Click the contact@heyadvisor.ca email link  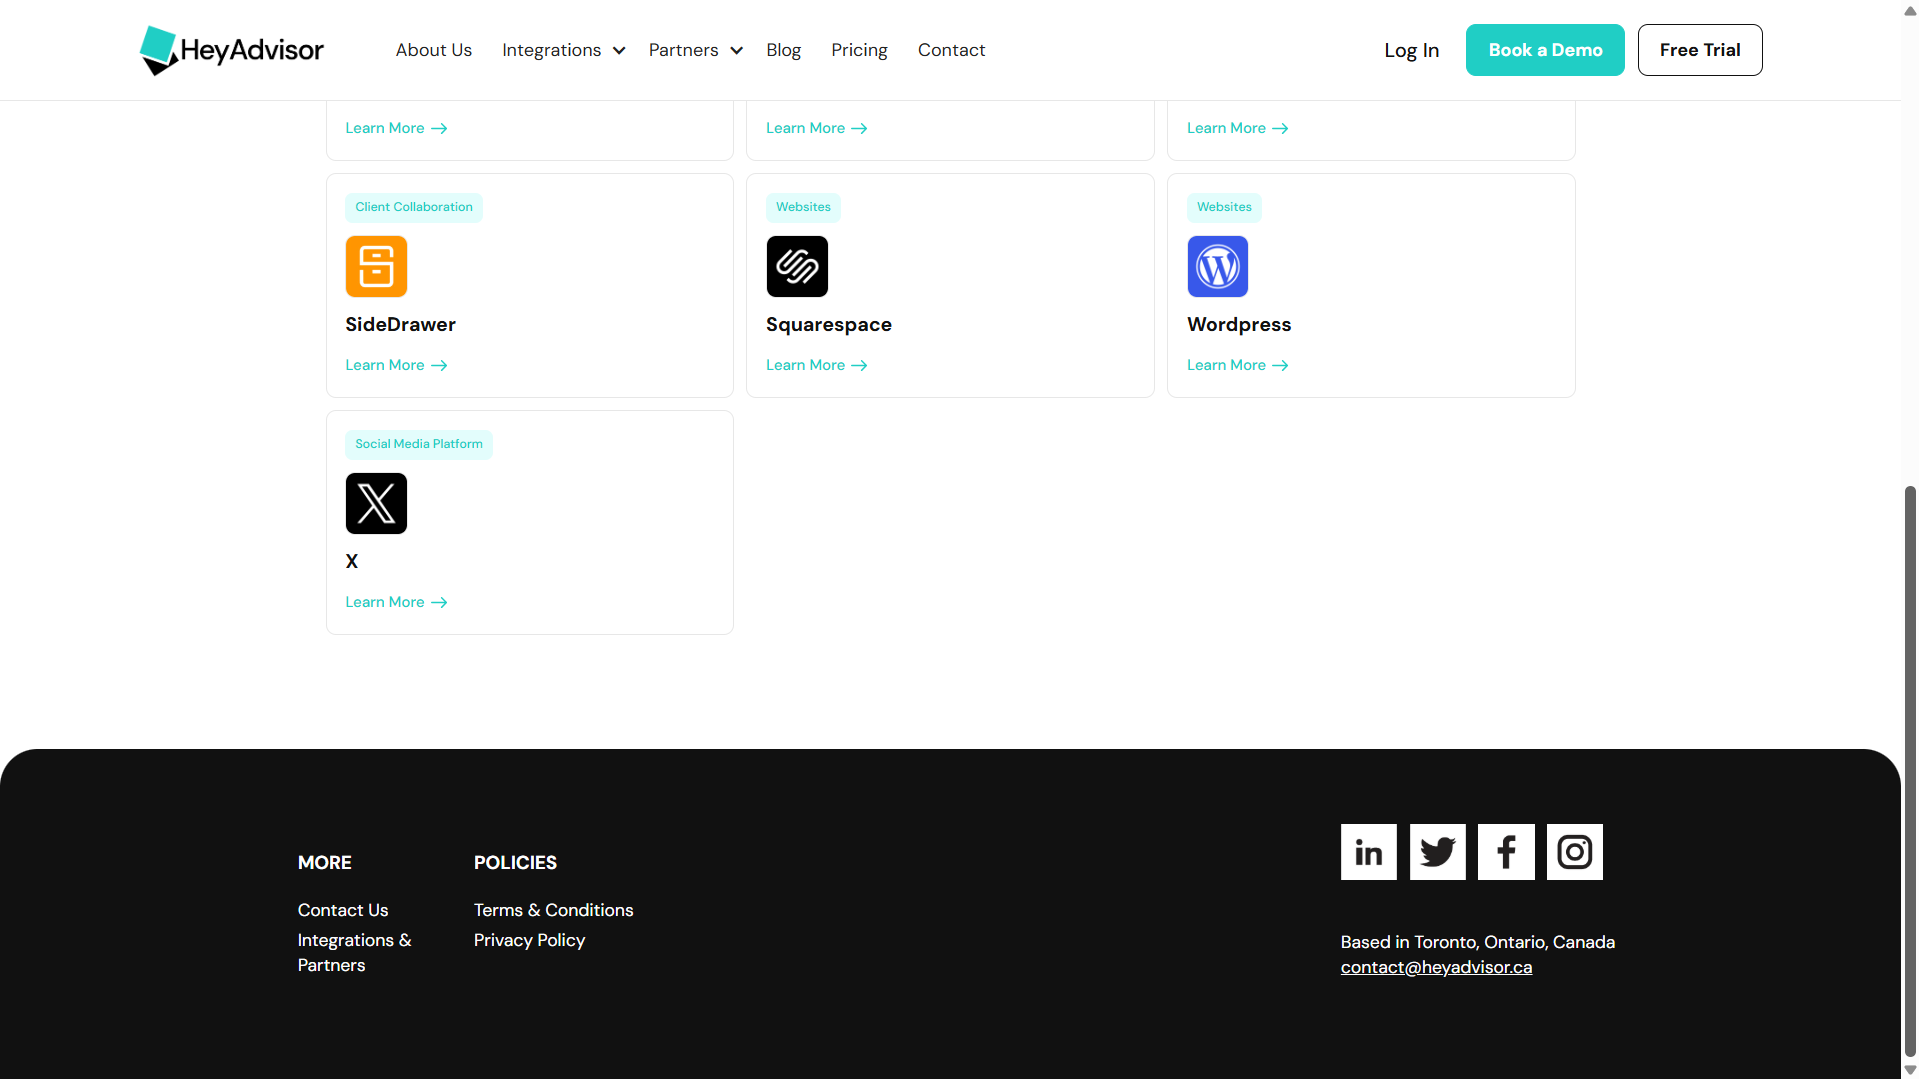(1436, 967)
